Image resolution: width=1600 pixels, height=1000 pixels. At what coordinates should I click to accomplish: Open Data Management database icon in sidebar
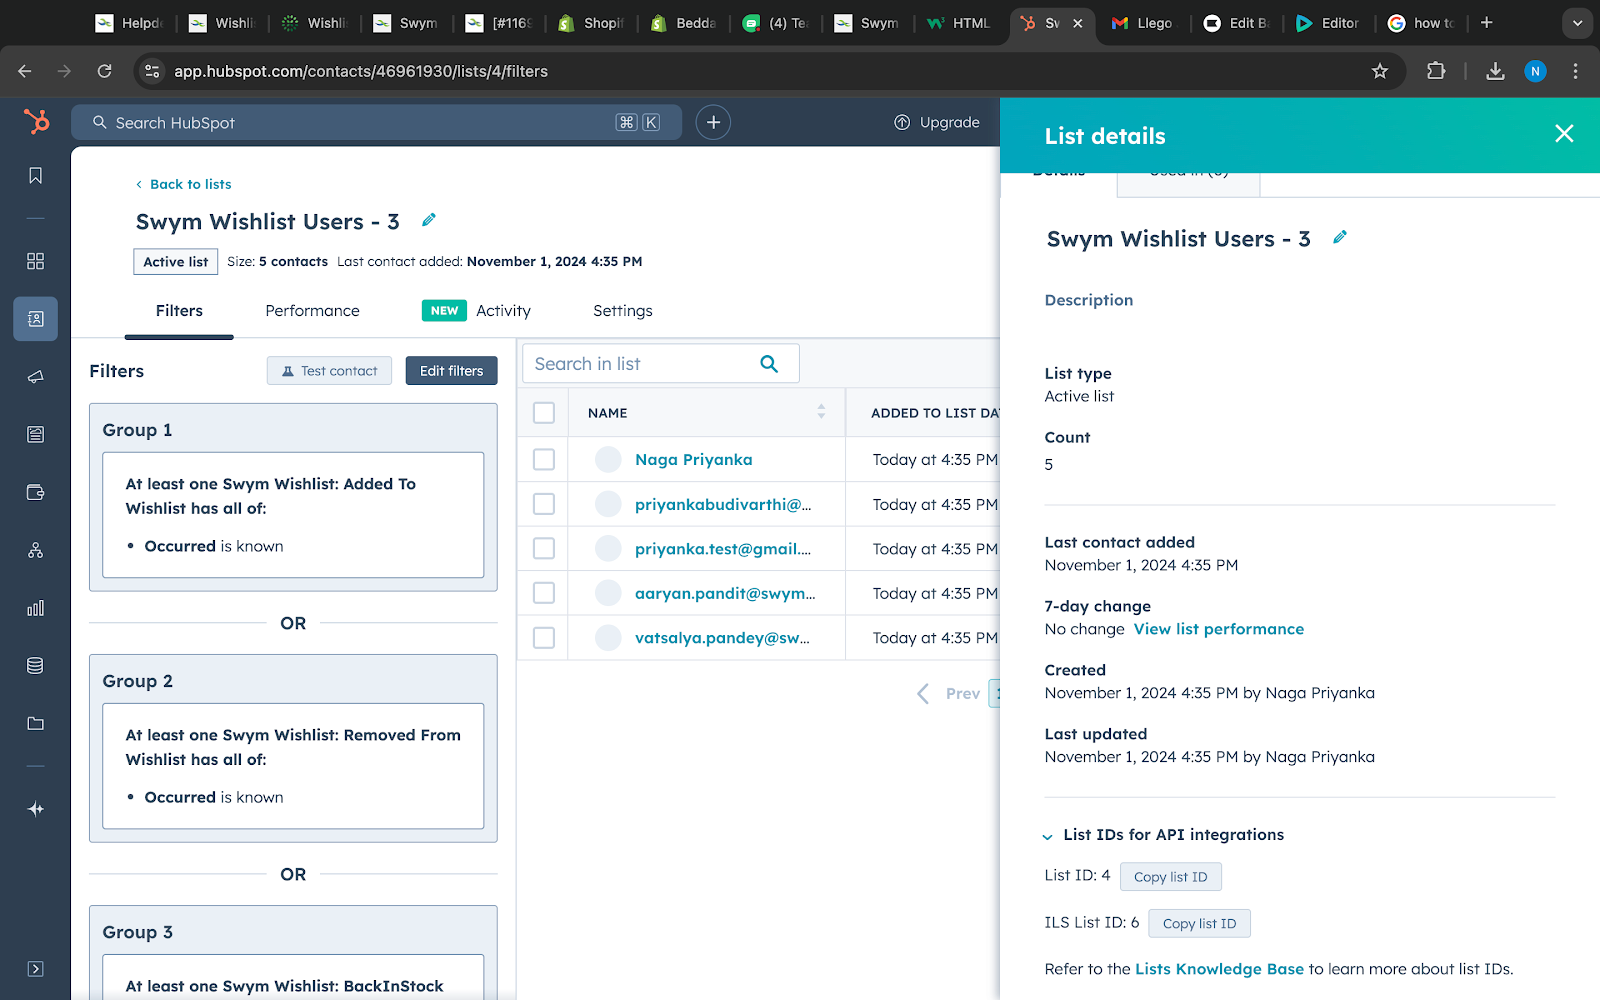click(35, 666)
